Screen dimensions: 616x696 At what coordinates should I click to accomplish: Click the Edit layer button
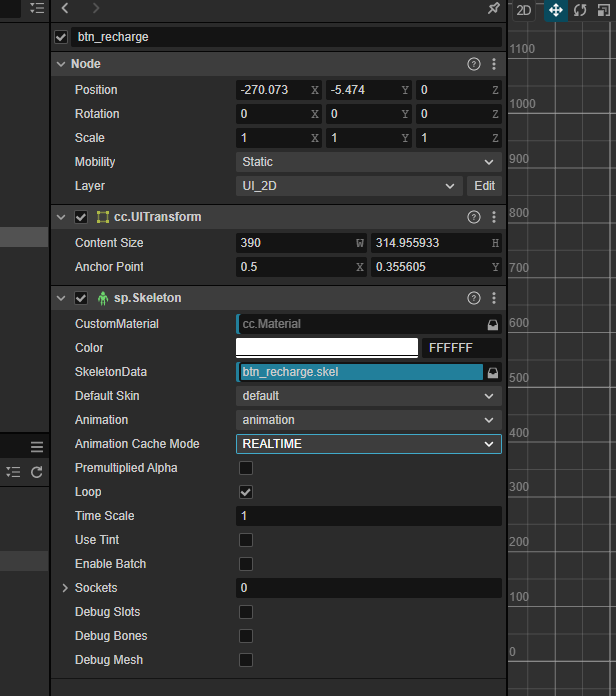point(484,186)
